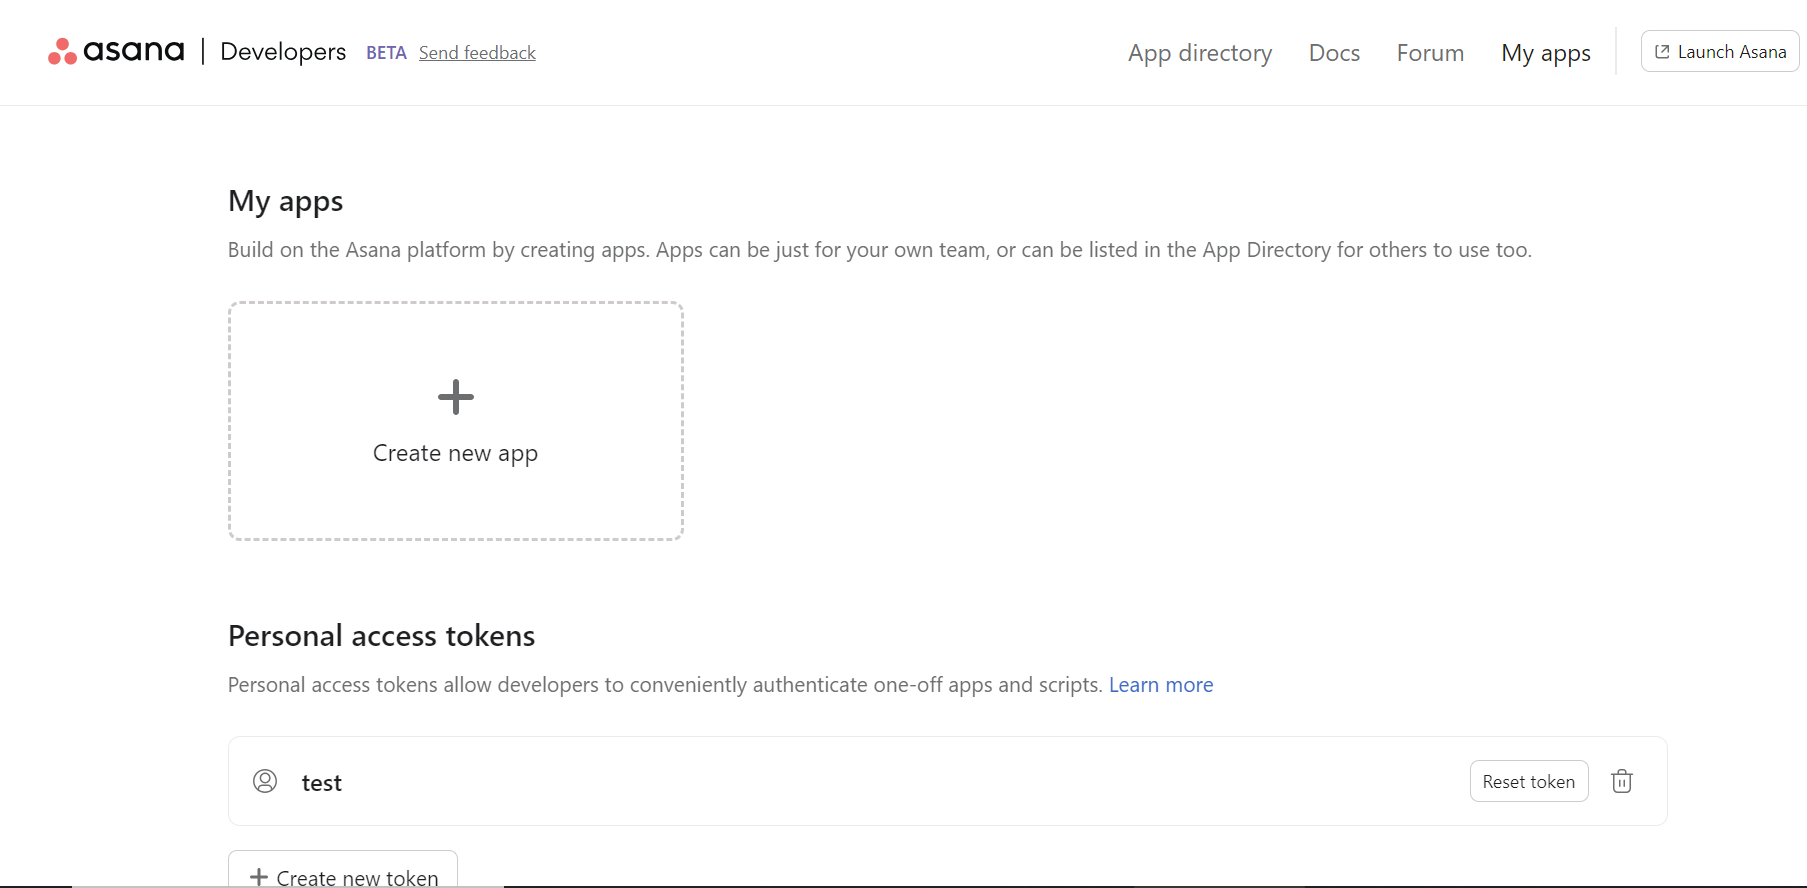Delete the test token with trash icon

pyautogui.click(x=1621, y=781)
